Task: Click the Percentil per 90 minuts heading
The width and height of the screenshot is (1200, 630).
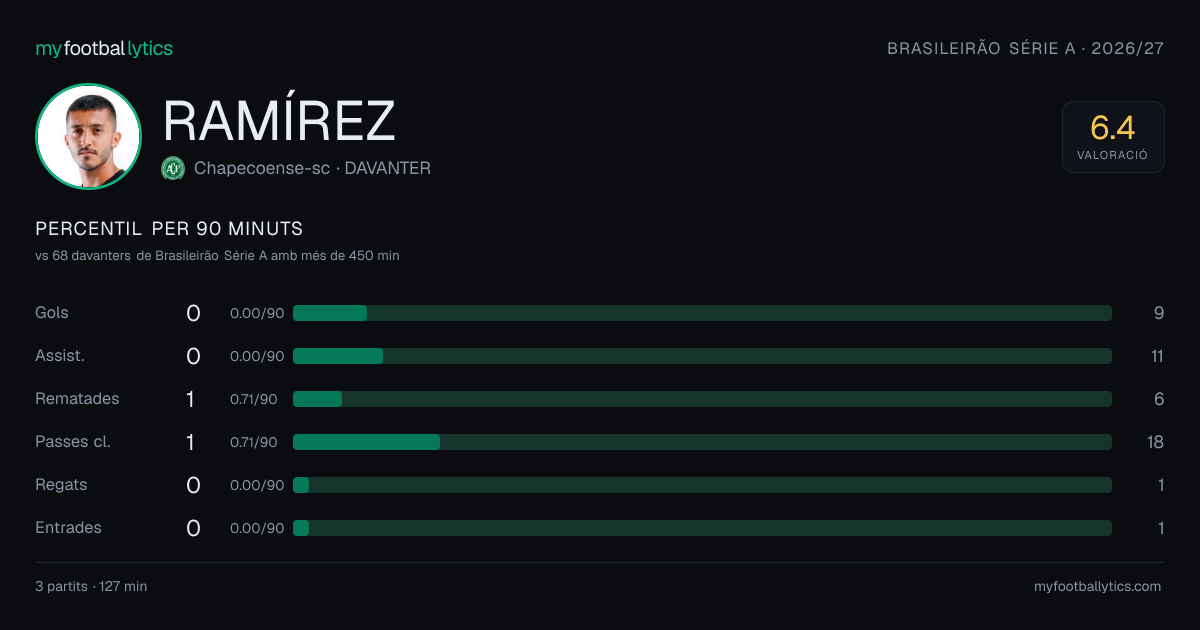Action: [x=169, y=228]
